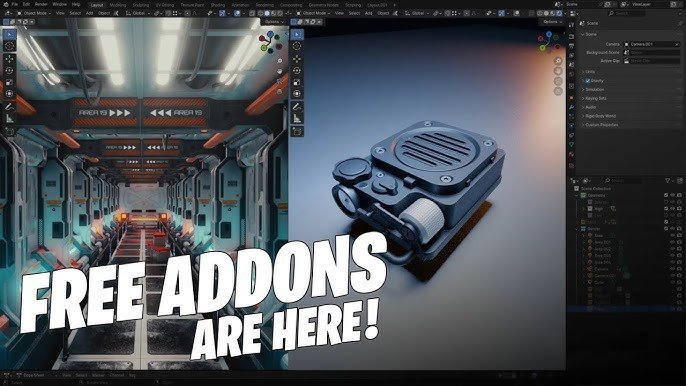Viewport: 686px width, 386px height.
Task: Toggle camera view gizmo in right viewport
Action: [558, 81]
